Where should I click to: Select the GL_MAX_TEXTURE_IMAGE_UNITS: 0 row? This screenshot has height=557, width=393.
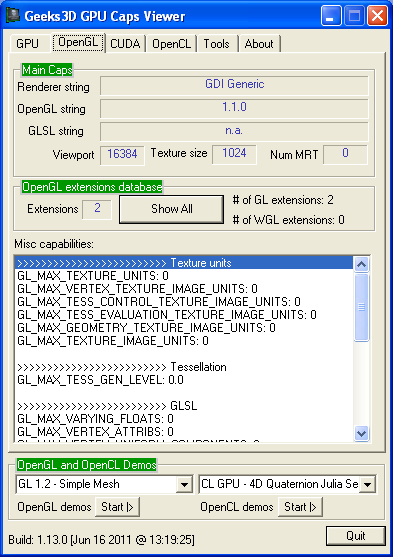[x=184, y=341]
